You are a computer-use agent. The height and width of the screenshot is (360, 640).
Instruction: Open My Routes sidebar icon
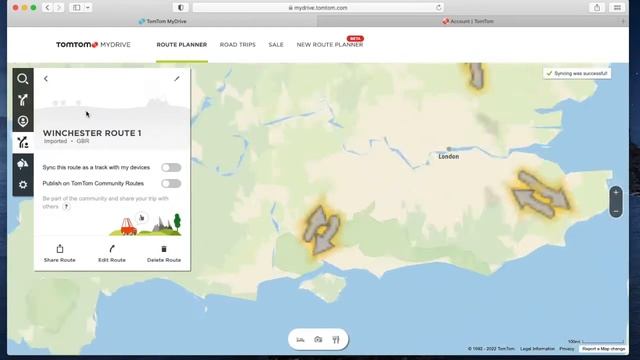[x=23, y=142]
